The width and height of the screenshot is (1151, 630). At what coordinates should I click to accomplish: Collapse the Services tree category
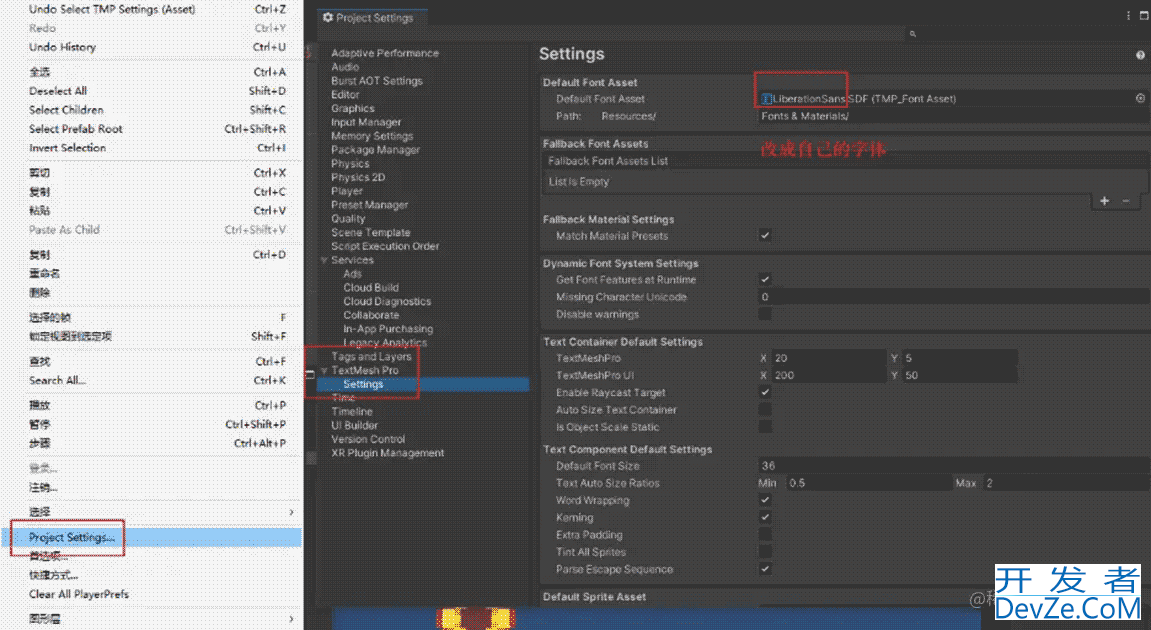tap(324, 260)
